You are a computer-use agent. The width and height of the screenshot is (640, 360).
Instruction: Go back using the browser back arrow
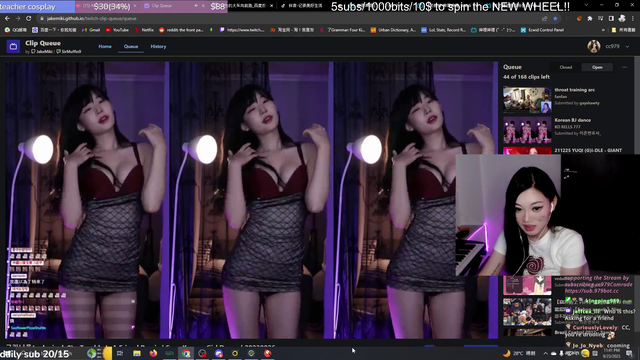(x=7, y=18)
